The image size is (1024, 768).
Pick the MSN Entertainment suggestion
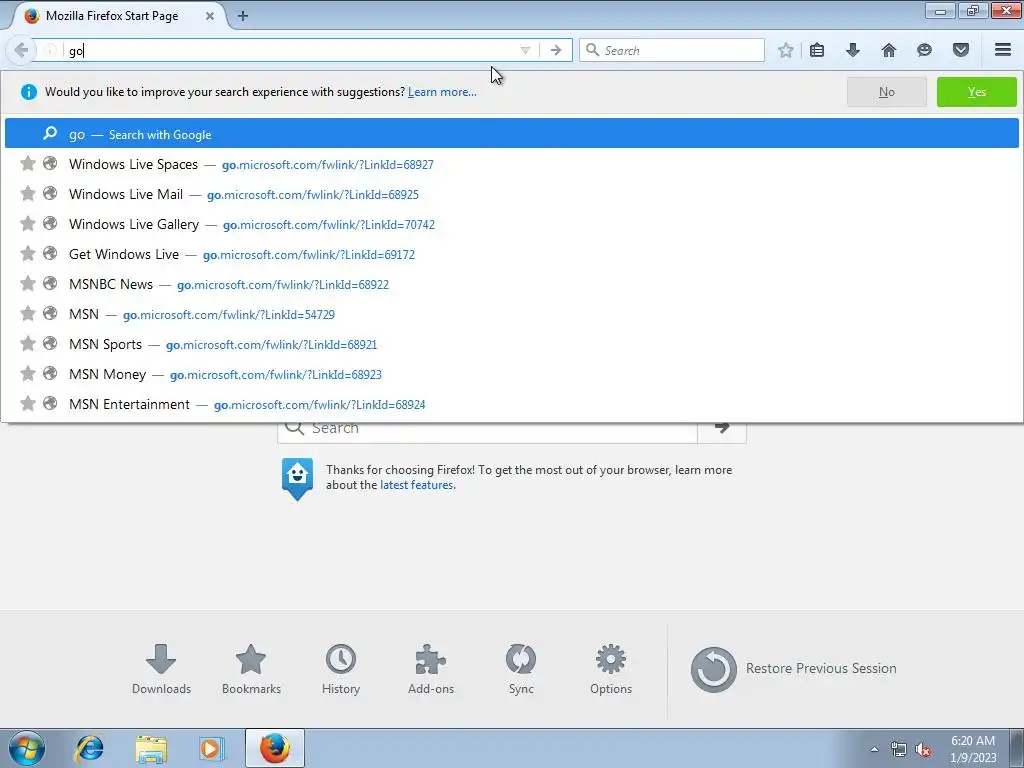pos(511,404)
